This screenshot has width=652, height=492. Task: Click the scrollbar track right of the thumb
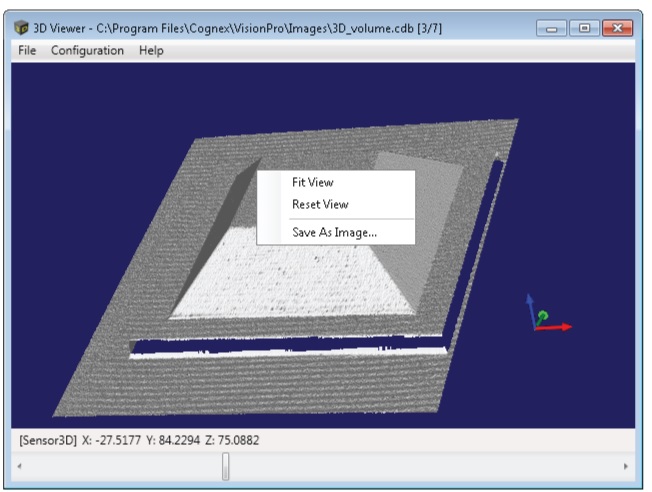(420, 466)
